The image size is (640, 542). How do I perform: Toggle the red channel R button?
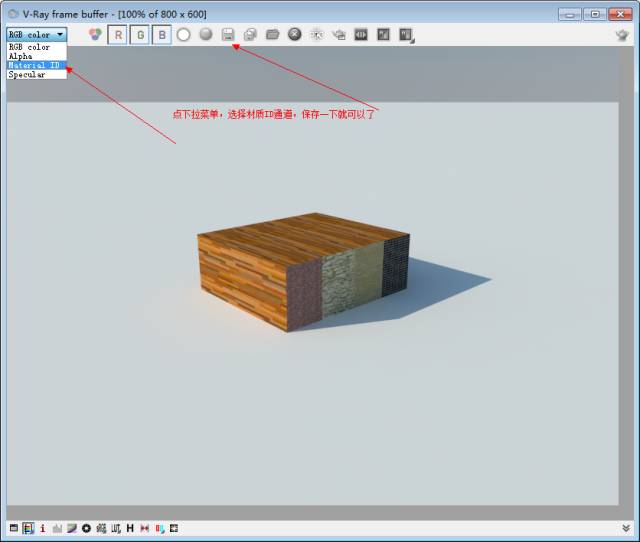pyautogui.click(x=118, y=34)
